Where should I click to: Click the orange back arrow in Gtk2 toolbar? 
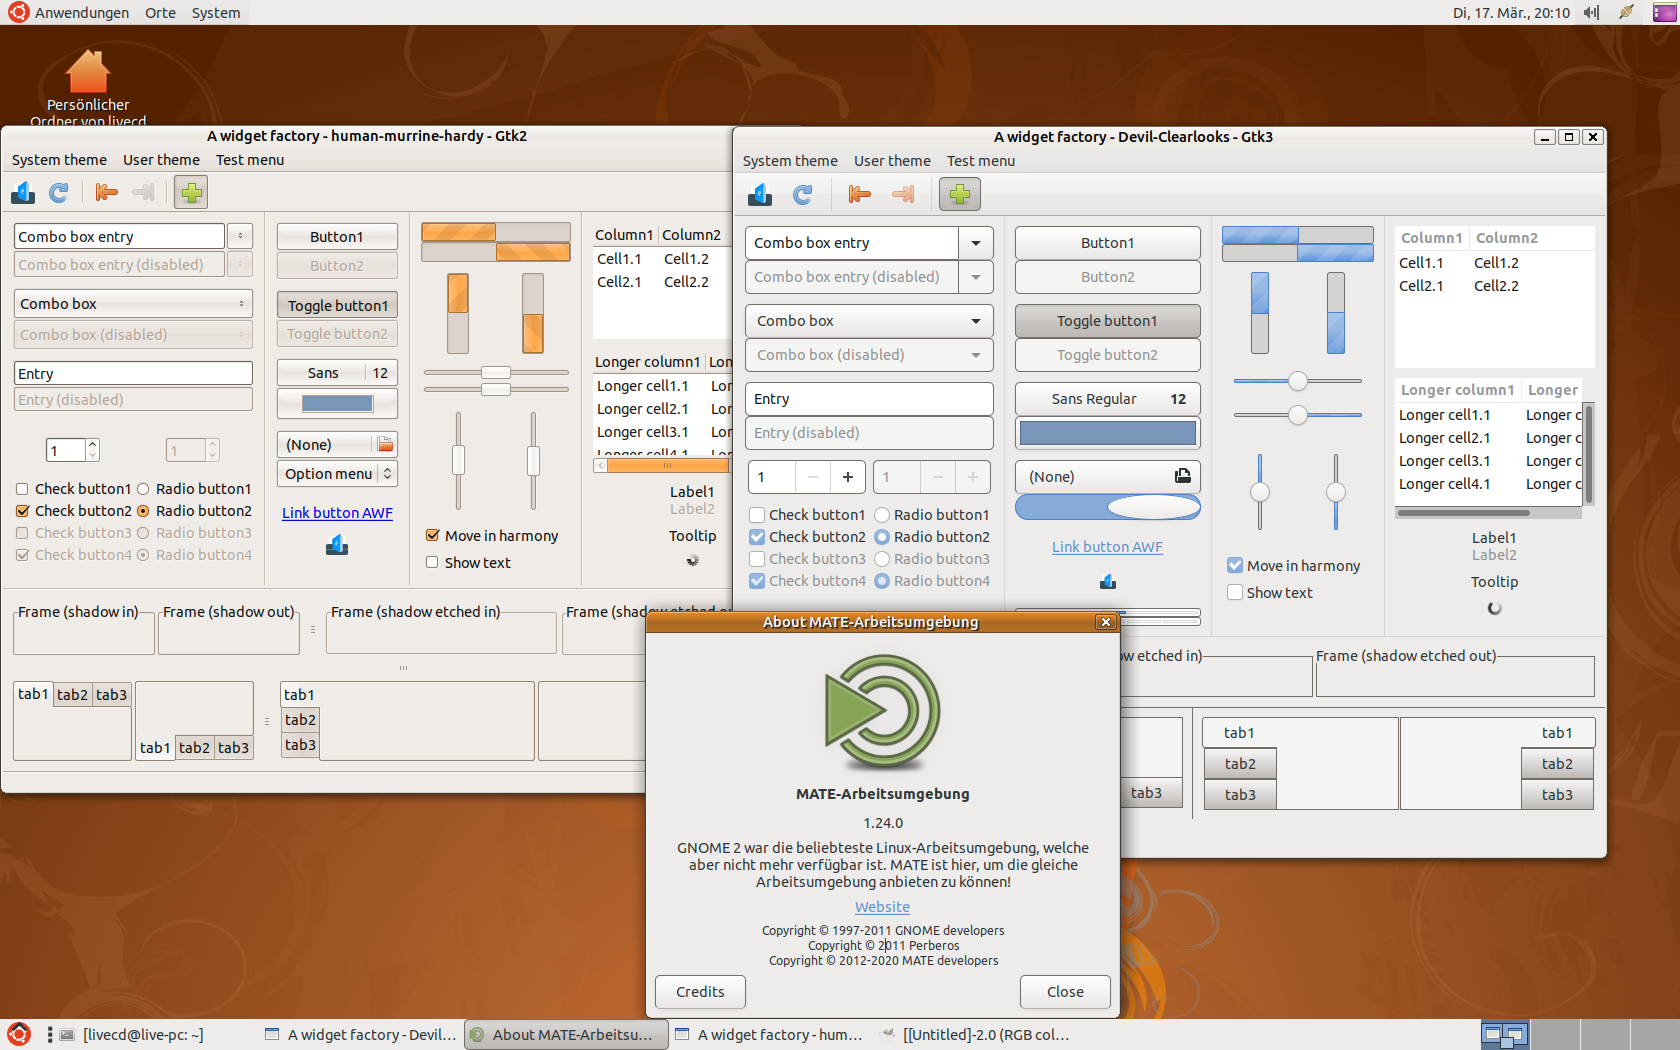coord(106,192)
